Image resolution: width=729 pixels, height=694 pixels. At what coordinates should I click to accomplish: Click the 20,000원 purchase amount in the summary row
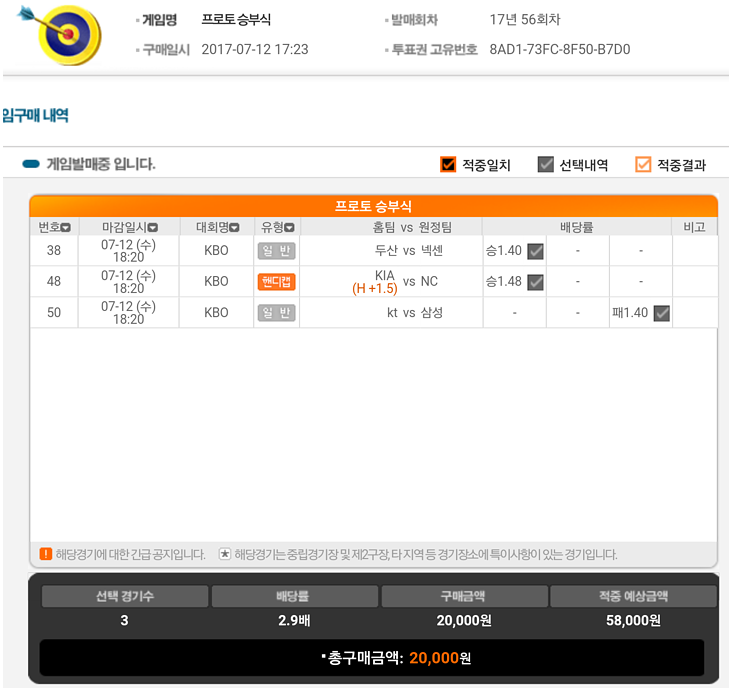pyautogui.click(x=464, y=621)
